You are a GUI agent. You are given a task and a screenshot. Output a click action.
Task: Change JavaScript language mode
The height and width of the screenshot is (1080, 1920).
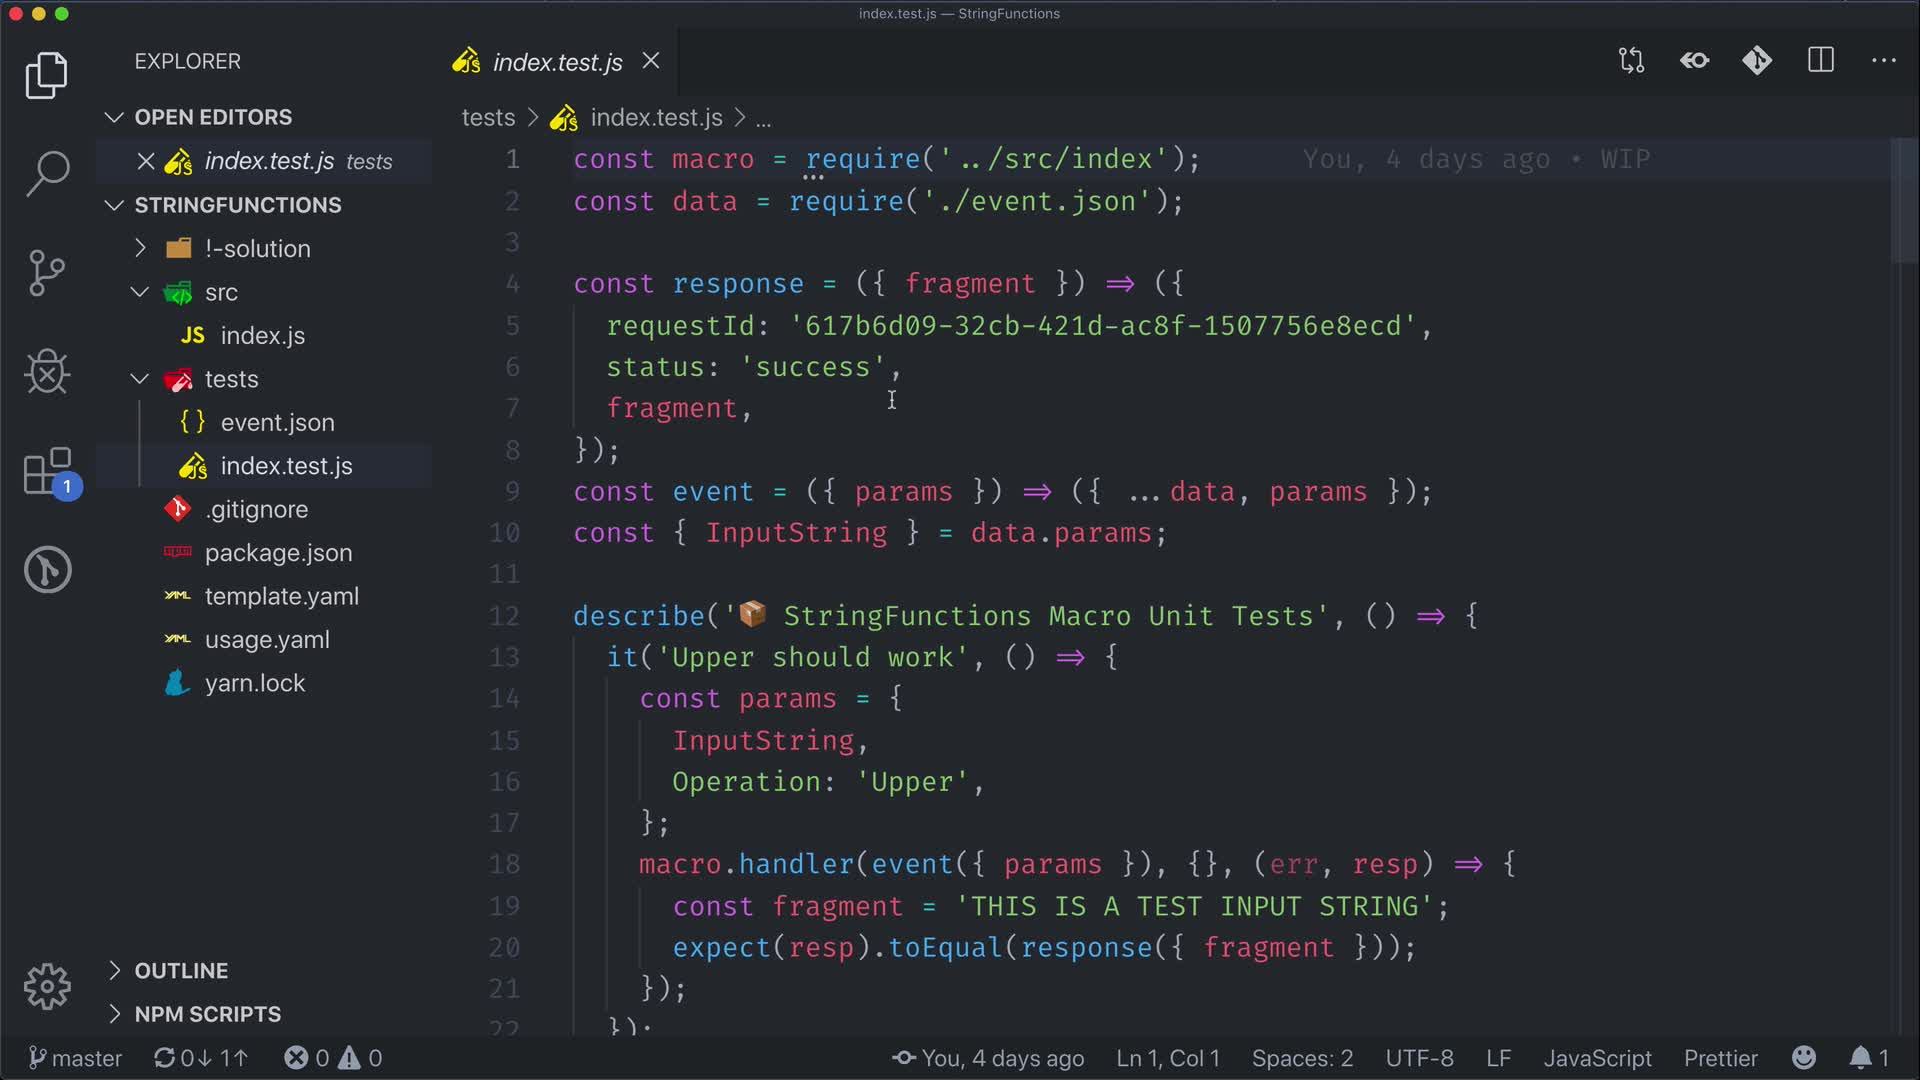coord(1597,1058)
